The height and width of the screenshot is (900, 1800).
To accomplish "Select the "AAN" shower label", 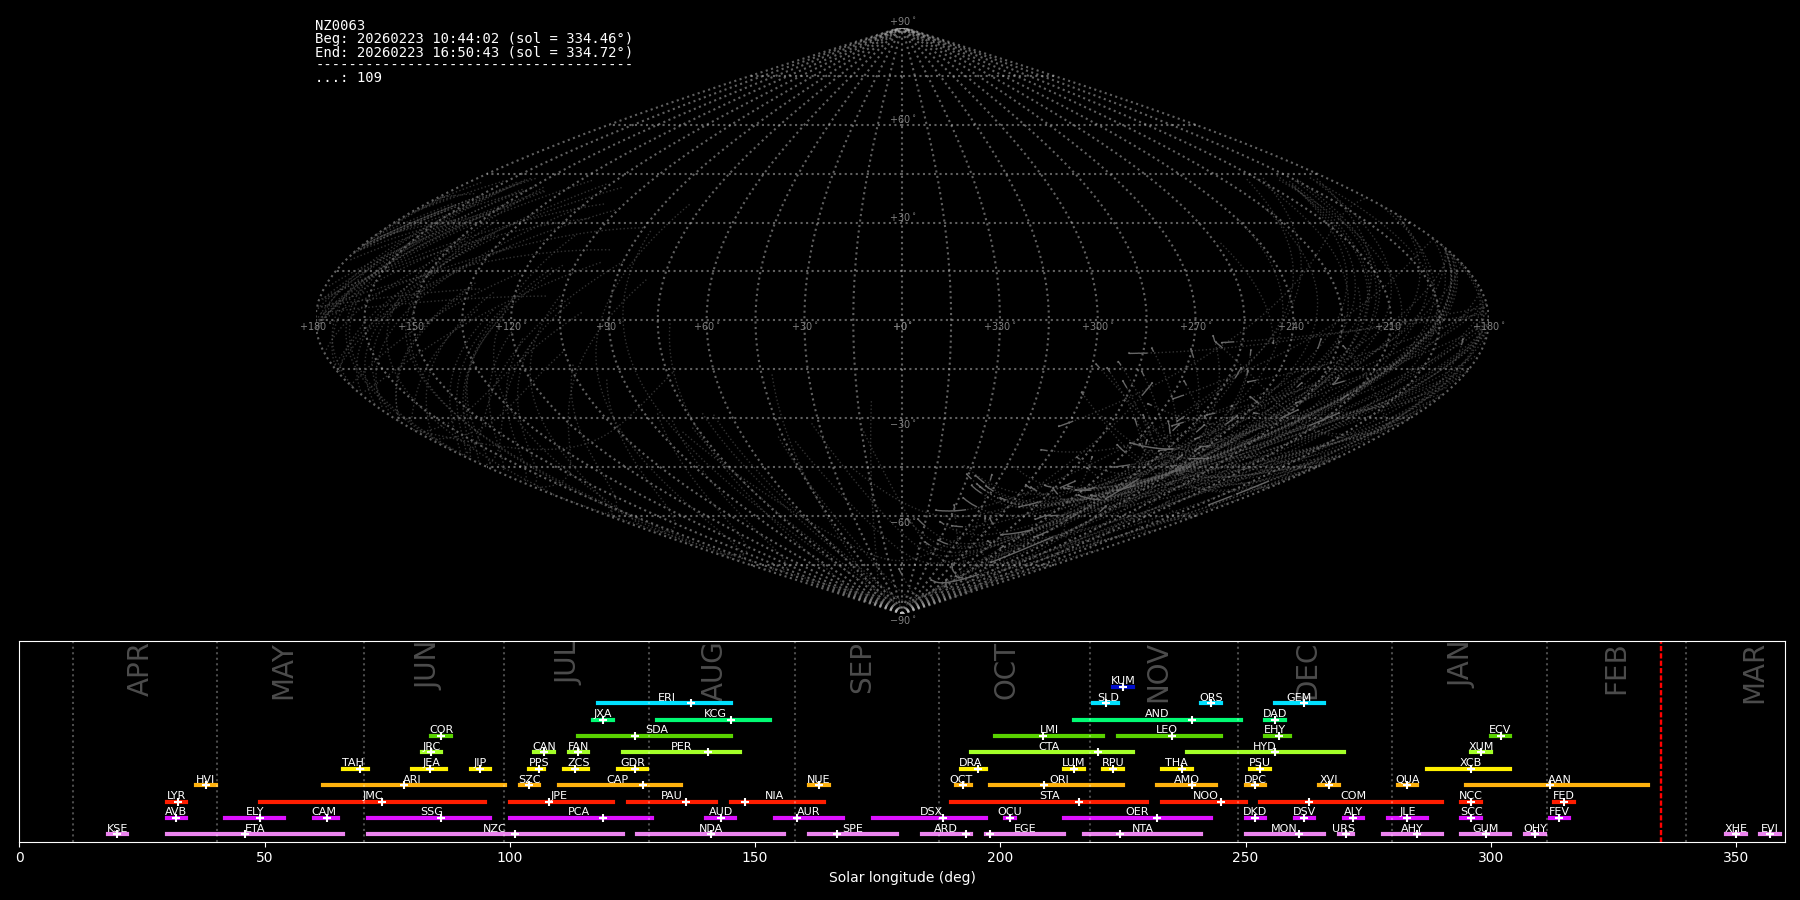I will coord(1560,780).
